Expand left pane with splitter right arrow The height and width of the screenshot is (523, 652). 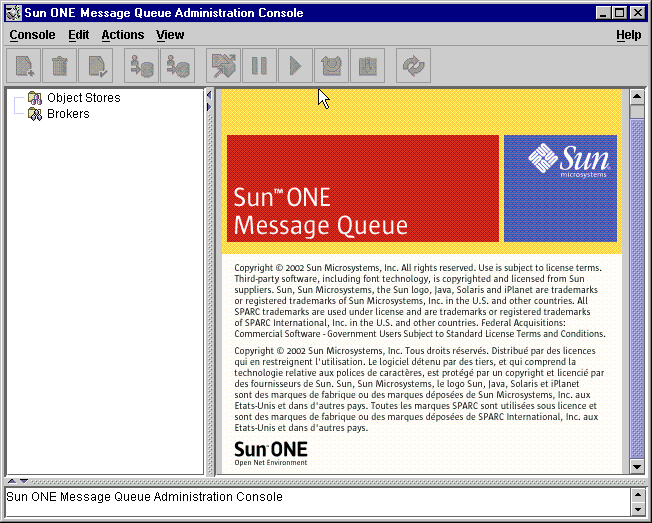pyautogui.click(x=209, y=107)
